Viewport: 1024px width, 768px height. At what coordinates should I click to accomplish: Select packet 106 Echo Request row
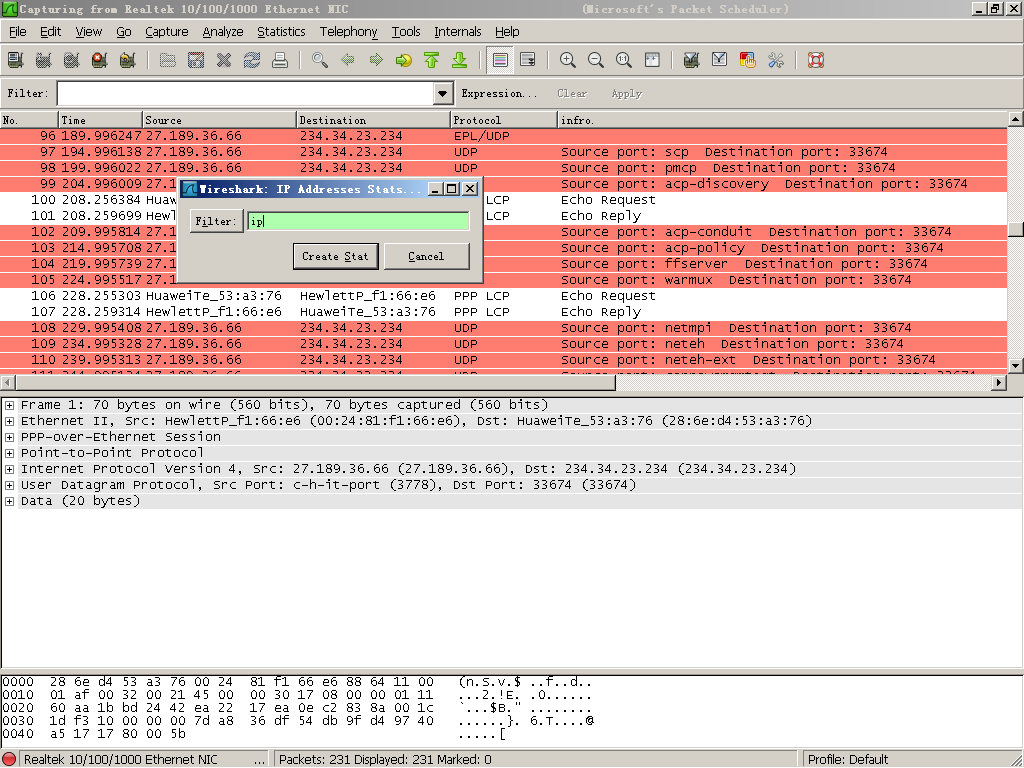[x=504, y=296]
